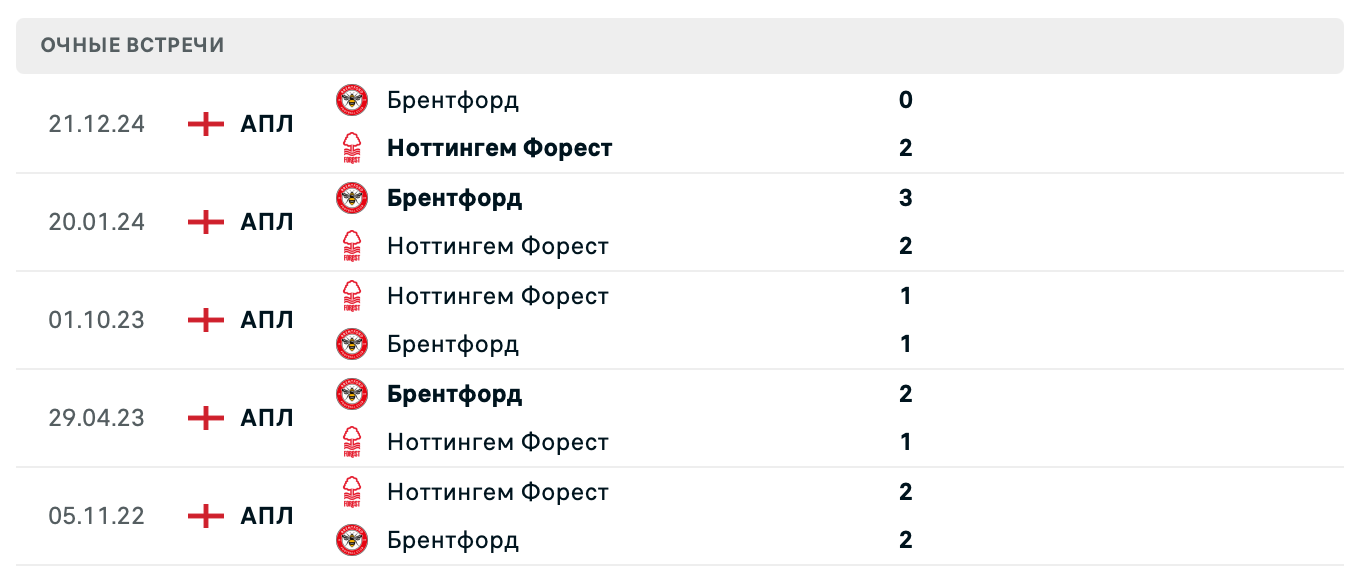Click the Nottingham Forest tree emblem in the 29.04.23 row
The height and width of the screenshot is (582, 1362).
coord(352,441)
